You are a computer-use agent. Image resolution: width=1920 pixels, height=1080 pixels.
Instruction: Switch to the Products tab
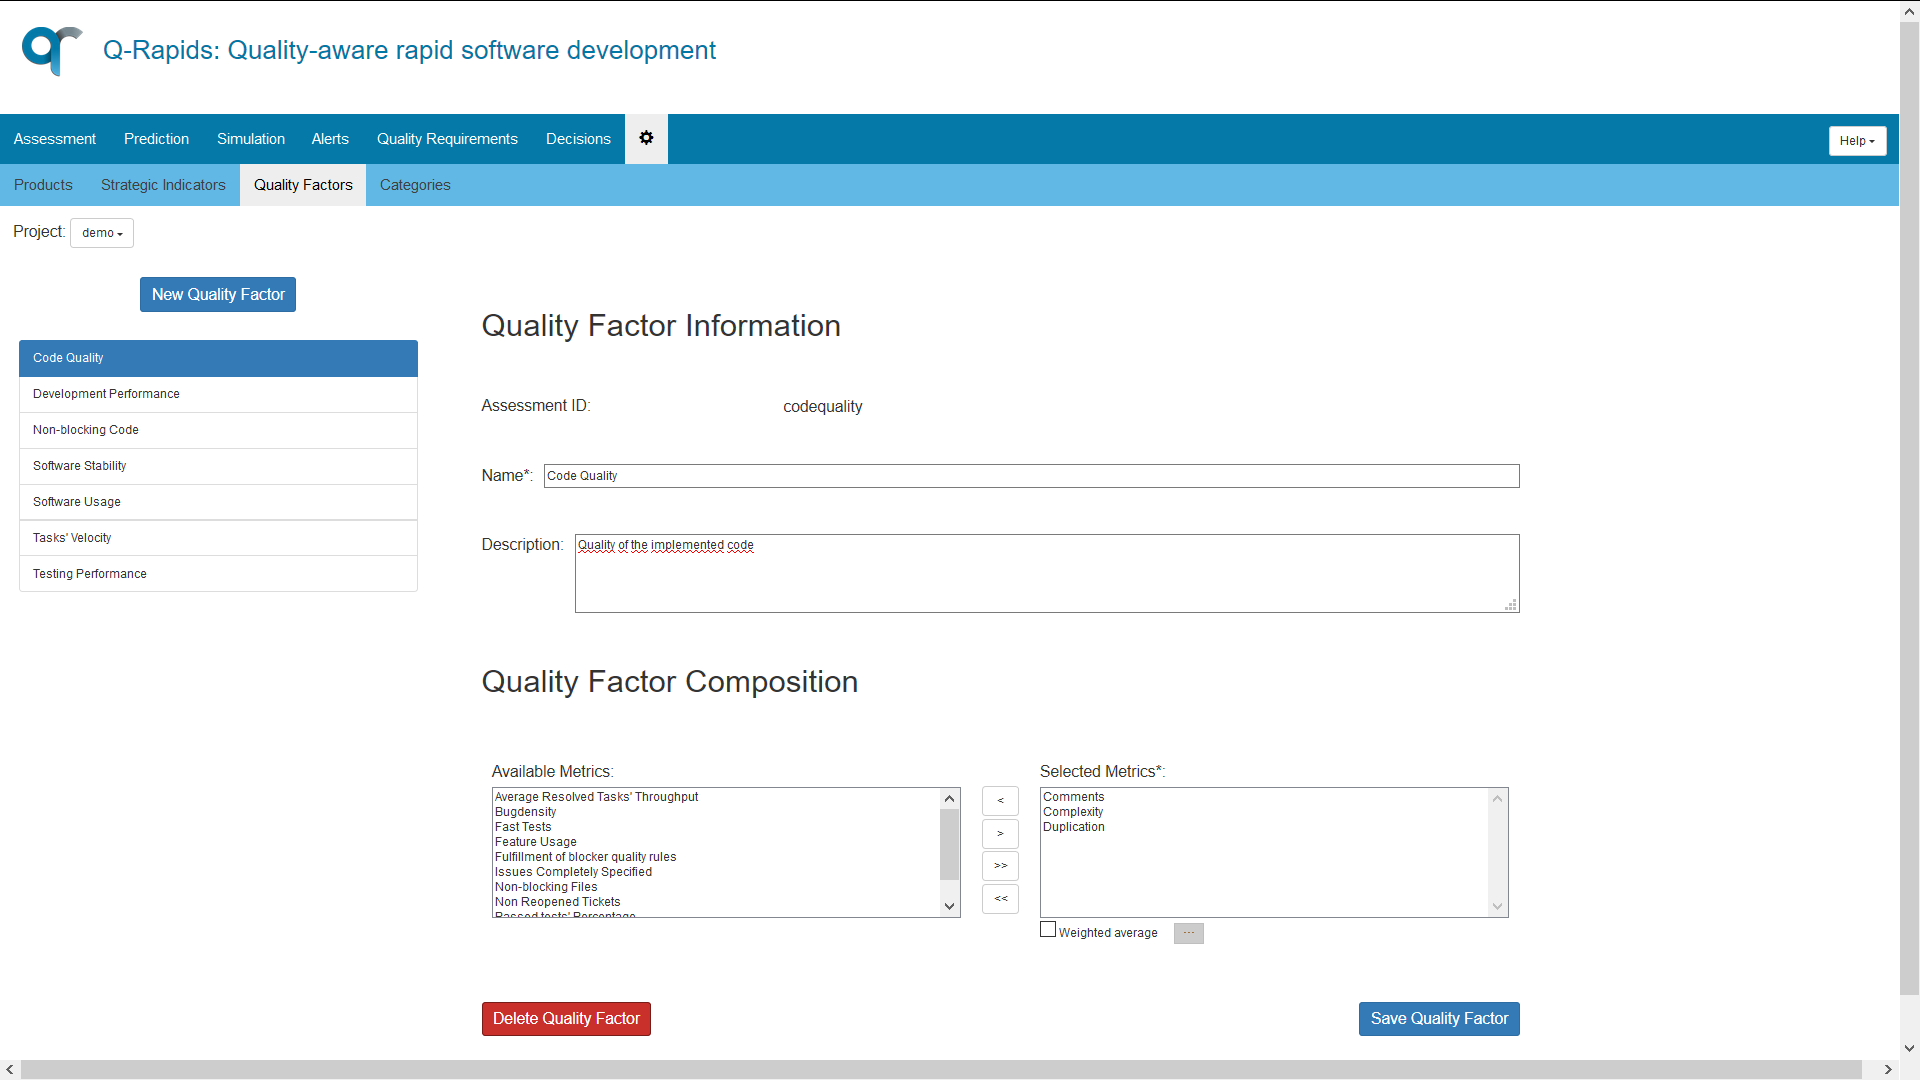pos(43,184)
